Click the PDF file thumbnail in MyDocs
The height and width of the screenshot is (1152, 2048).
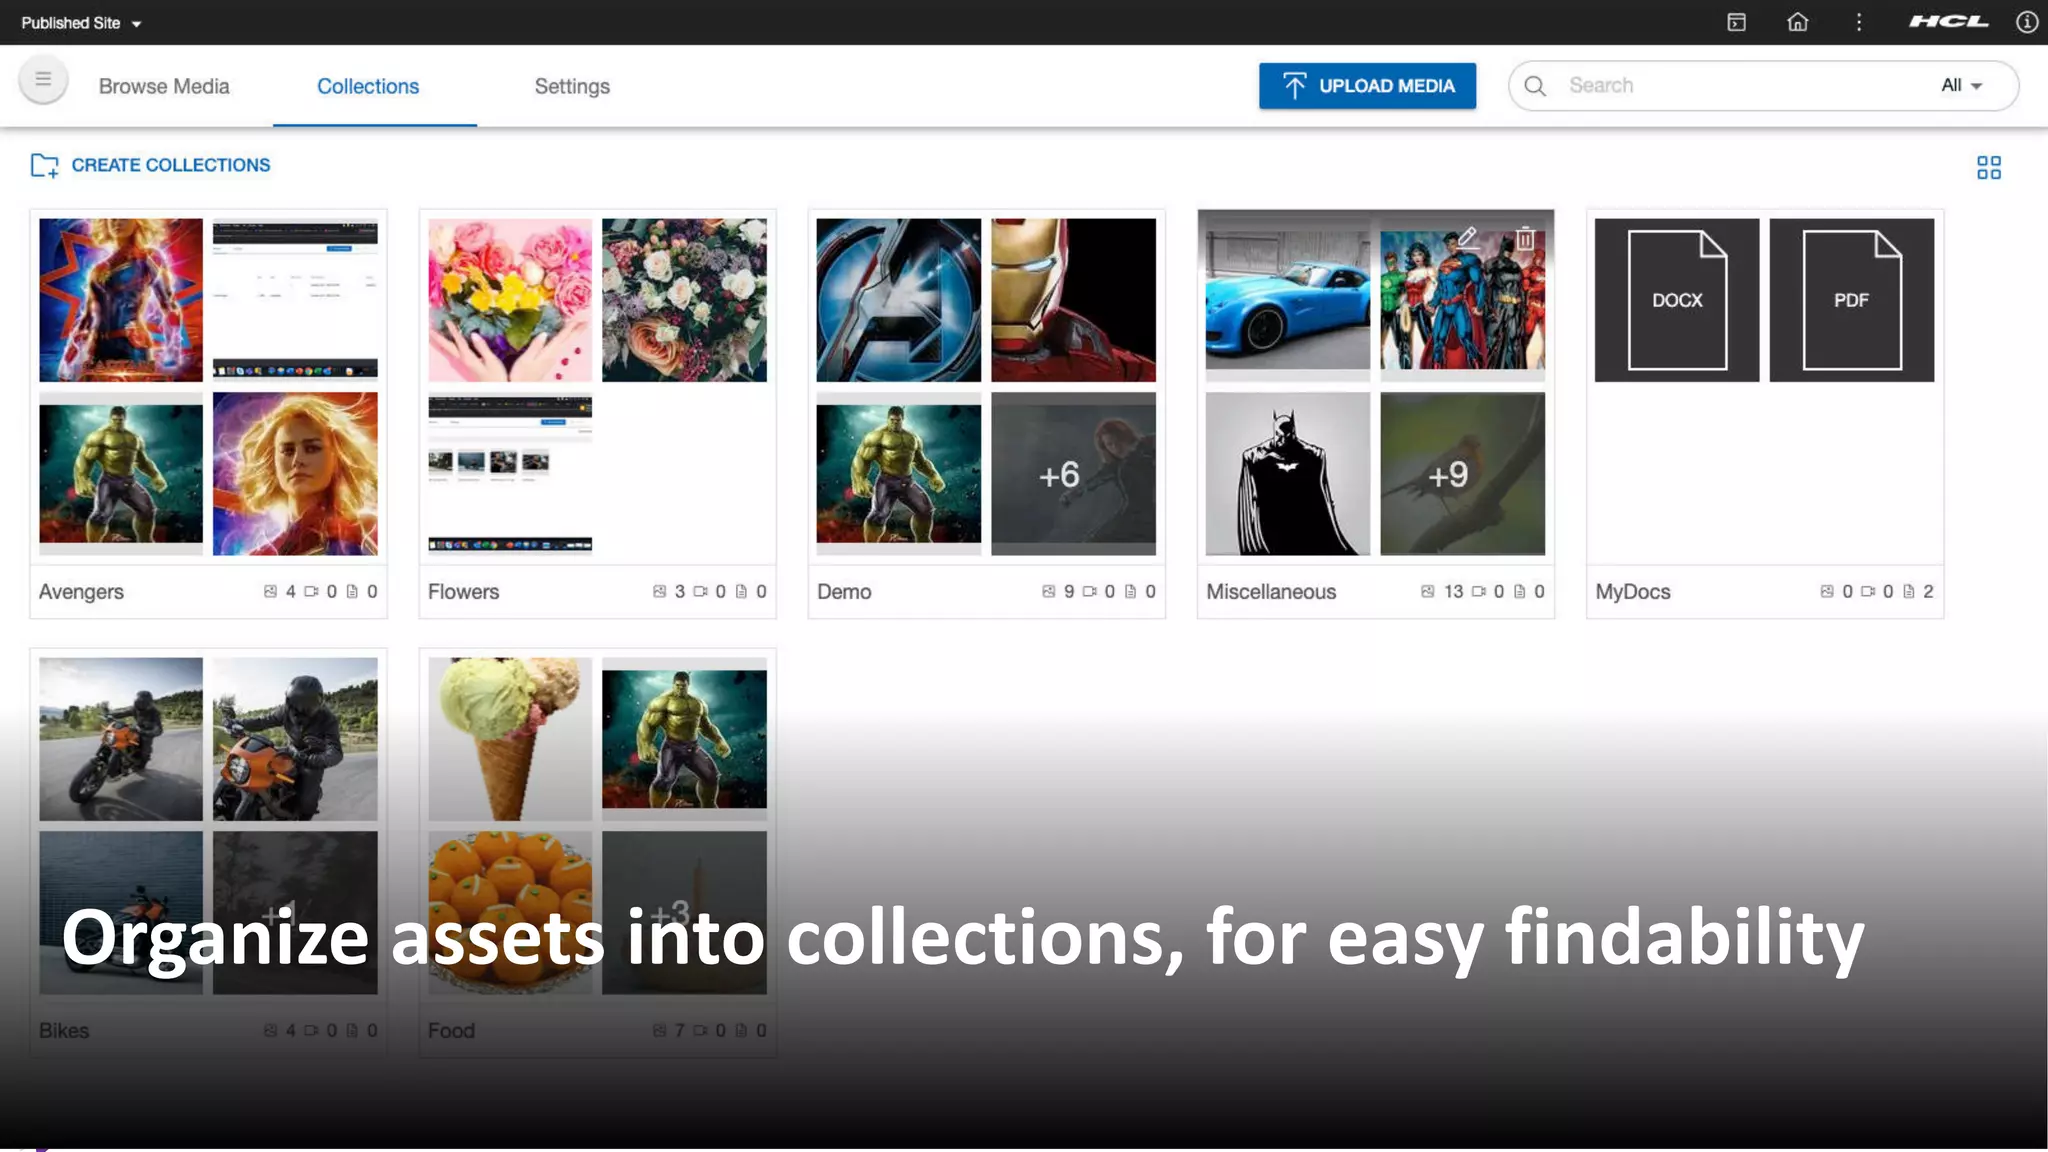[x=1852, y=300]
